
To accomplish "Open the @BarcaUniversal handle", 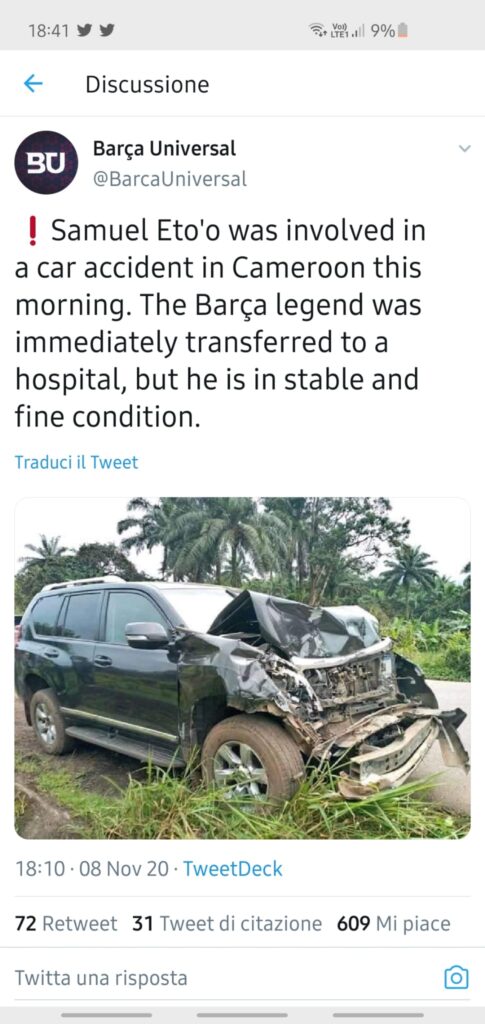I will [x=170, y=179].
